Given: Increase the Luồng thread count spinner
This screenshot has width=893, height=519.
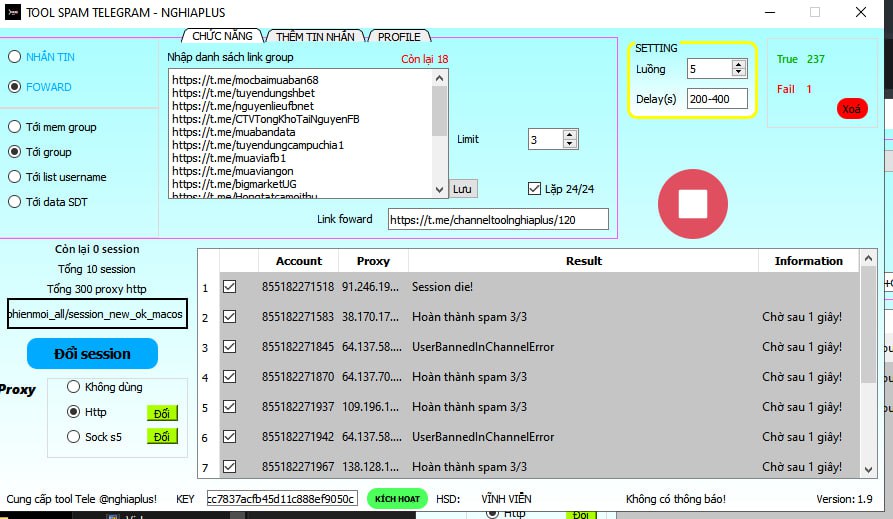Looking at the screenshot, I should 739,64.
